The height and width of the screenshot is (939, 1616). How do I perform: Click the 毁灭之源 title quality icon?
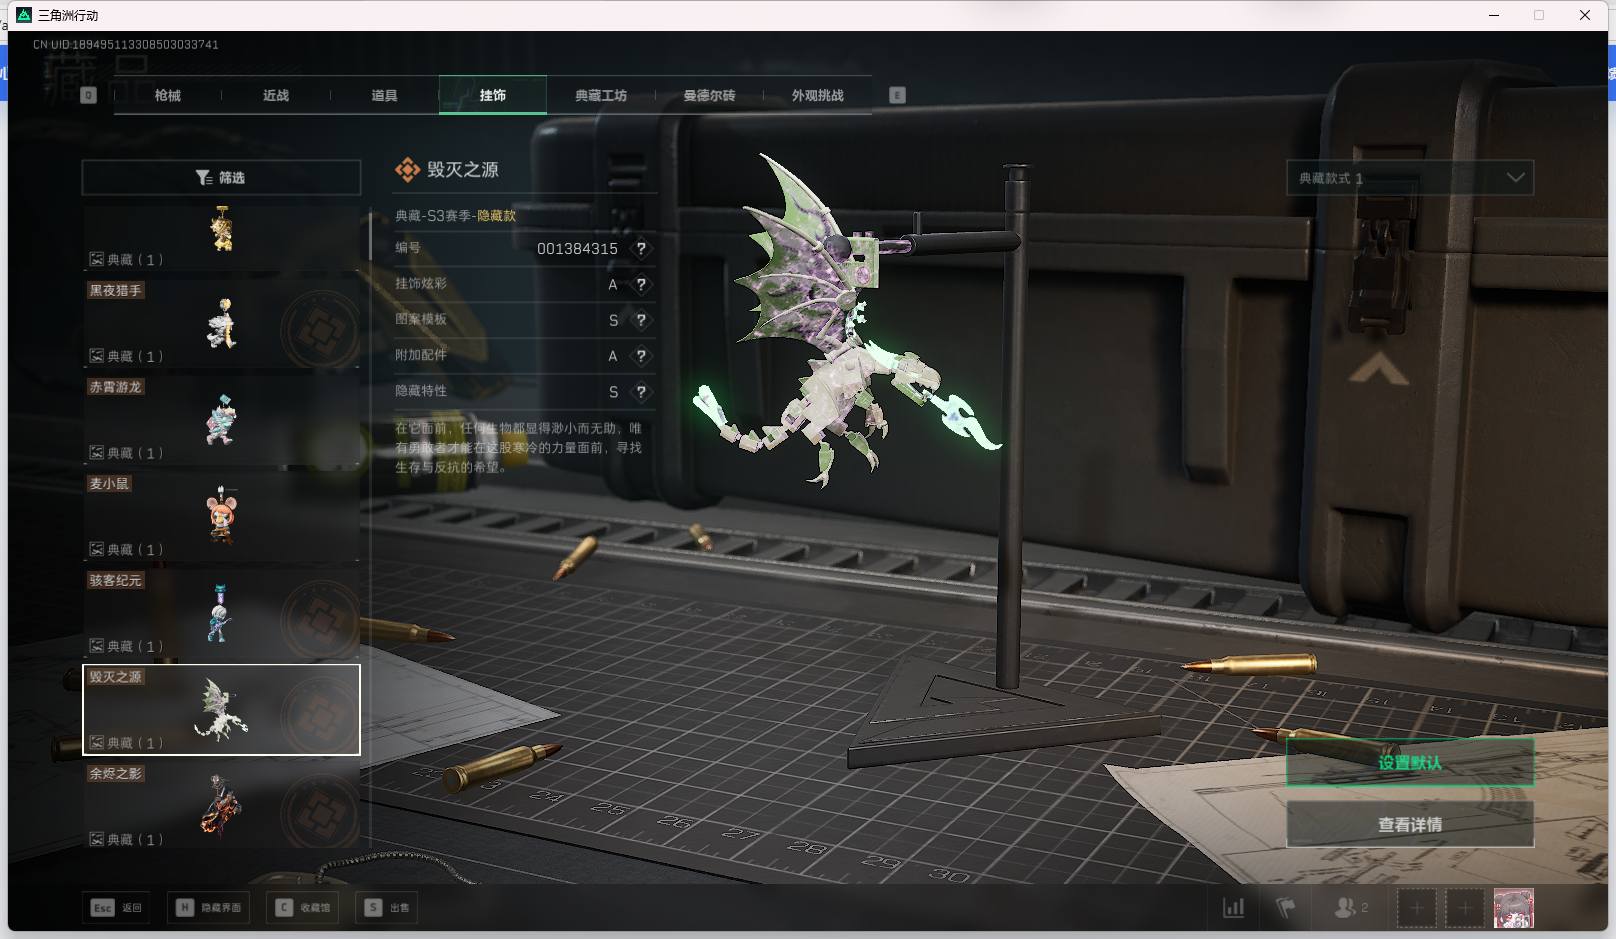[407, 170]
